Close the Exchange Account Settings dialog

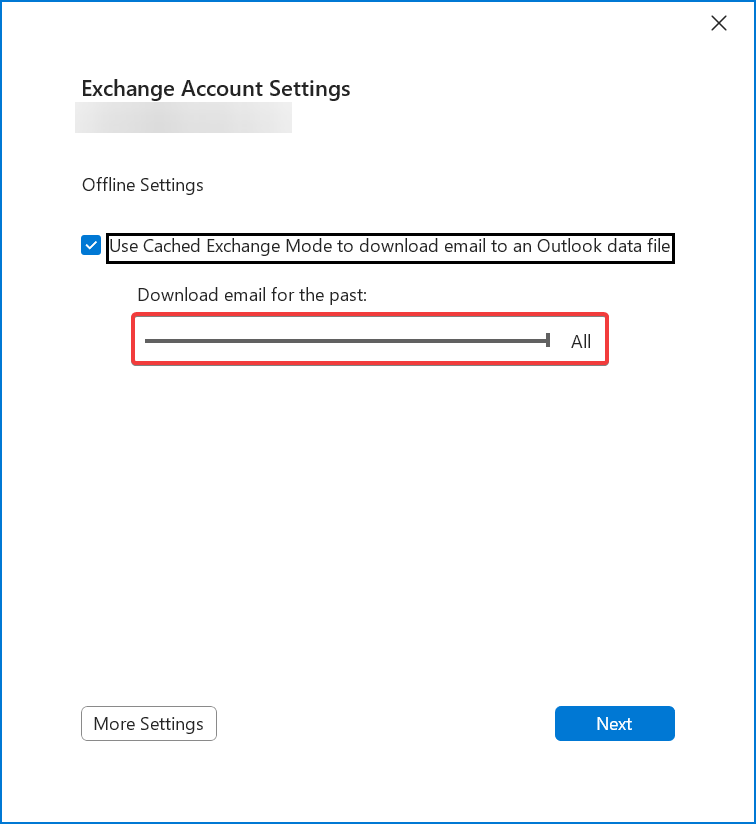coord(718,23)
